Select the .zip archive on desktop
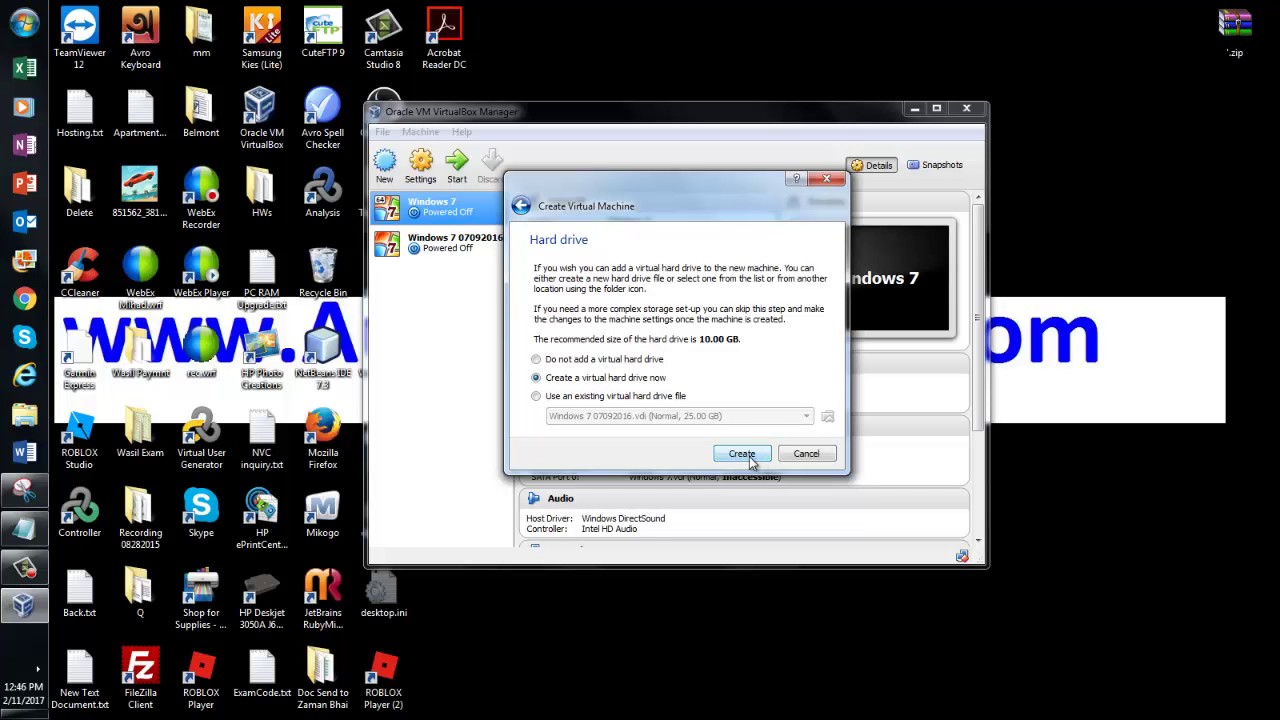1280x720 pixels. pos(1235,33)
